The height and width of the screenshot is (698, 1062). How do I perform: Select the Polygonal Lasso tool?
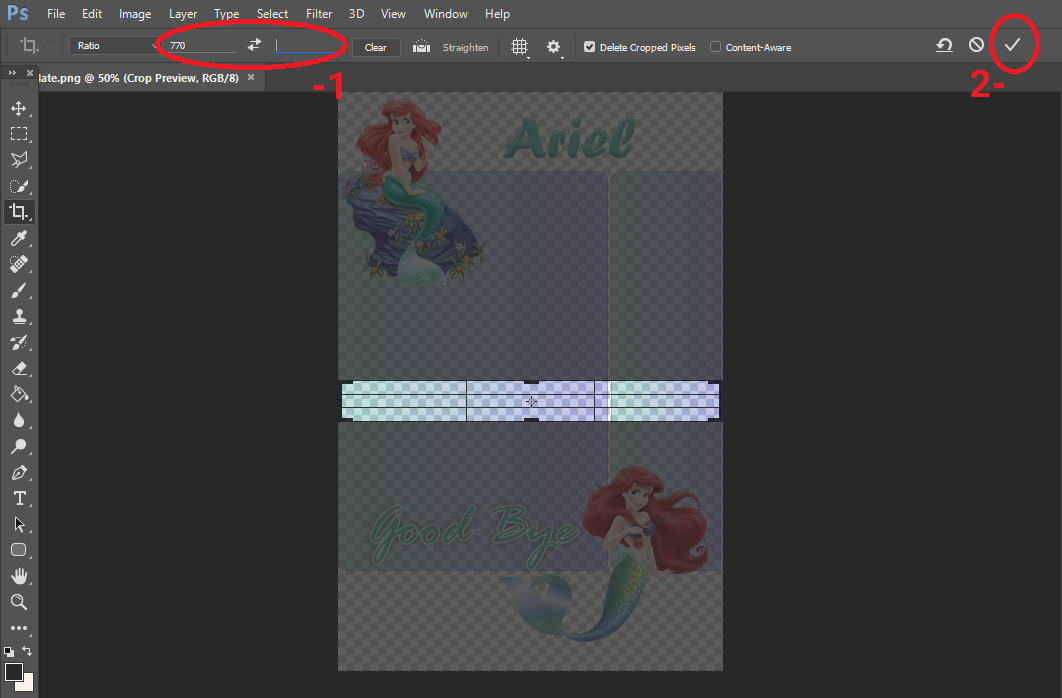point(19,160)
